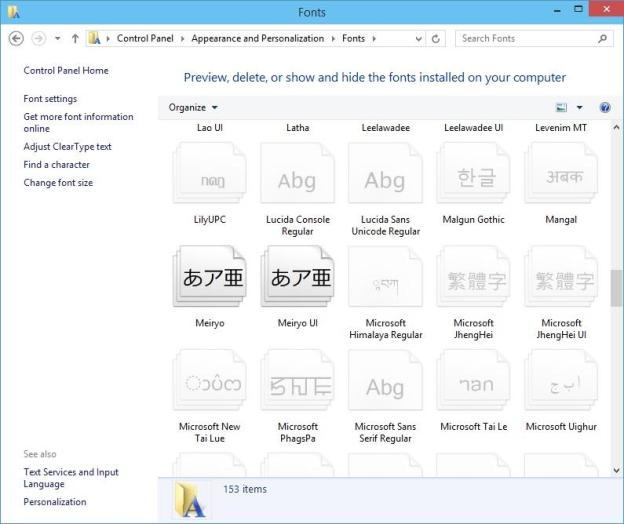Click the Latha font label

298,128
